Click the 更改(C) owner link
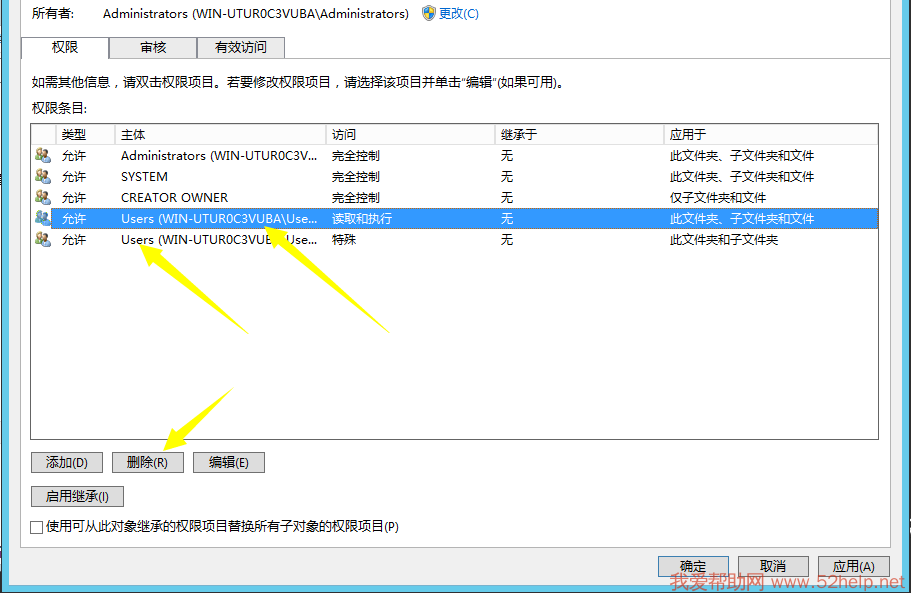The width and height of the screenshot is (911, 593). pyautogui.click(x=459, y=14)
